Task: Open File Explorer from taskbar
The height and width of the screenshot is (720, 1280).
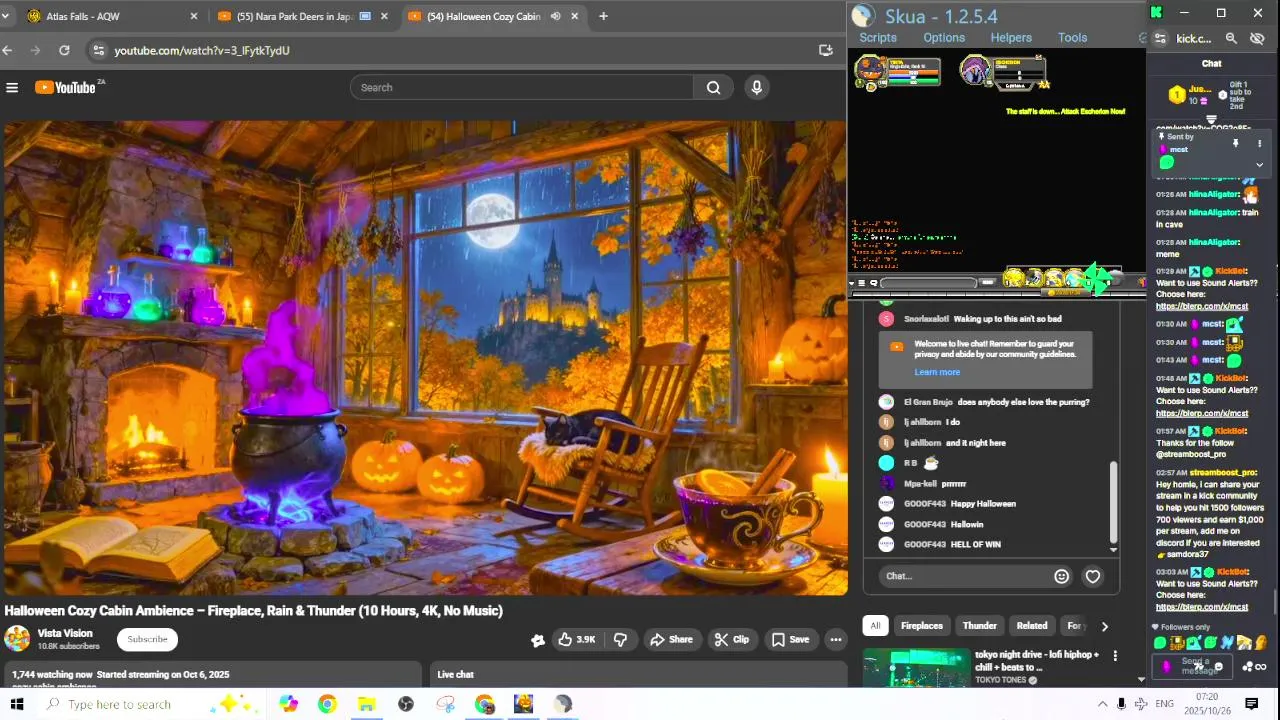Action: point(366,704)
